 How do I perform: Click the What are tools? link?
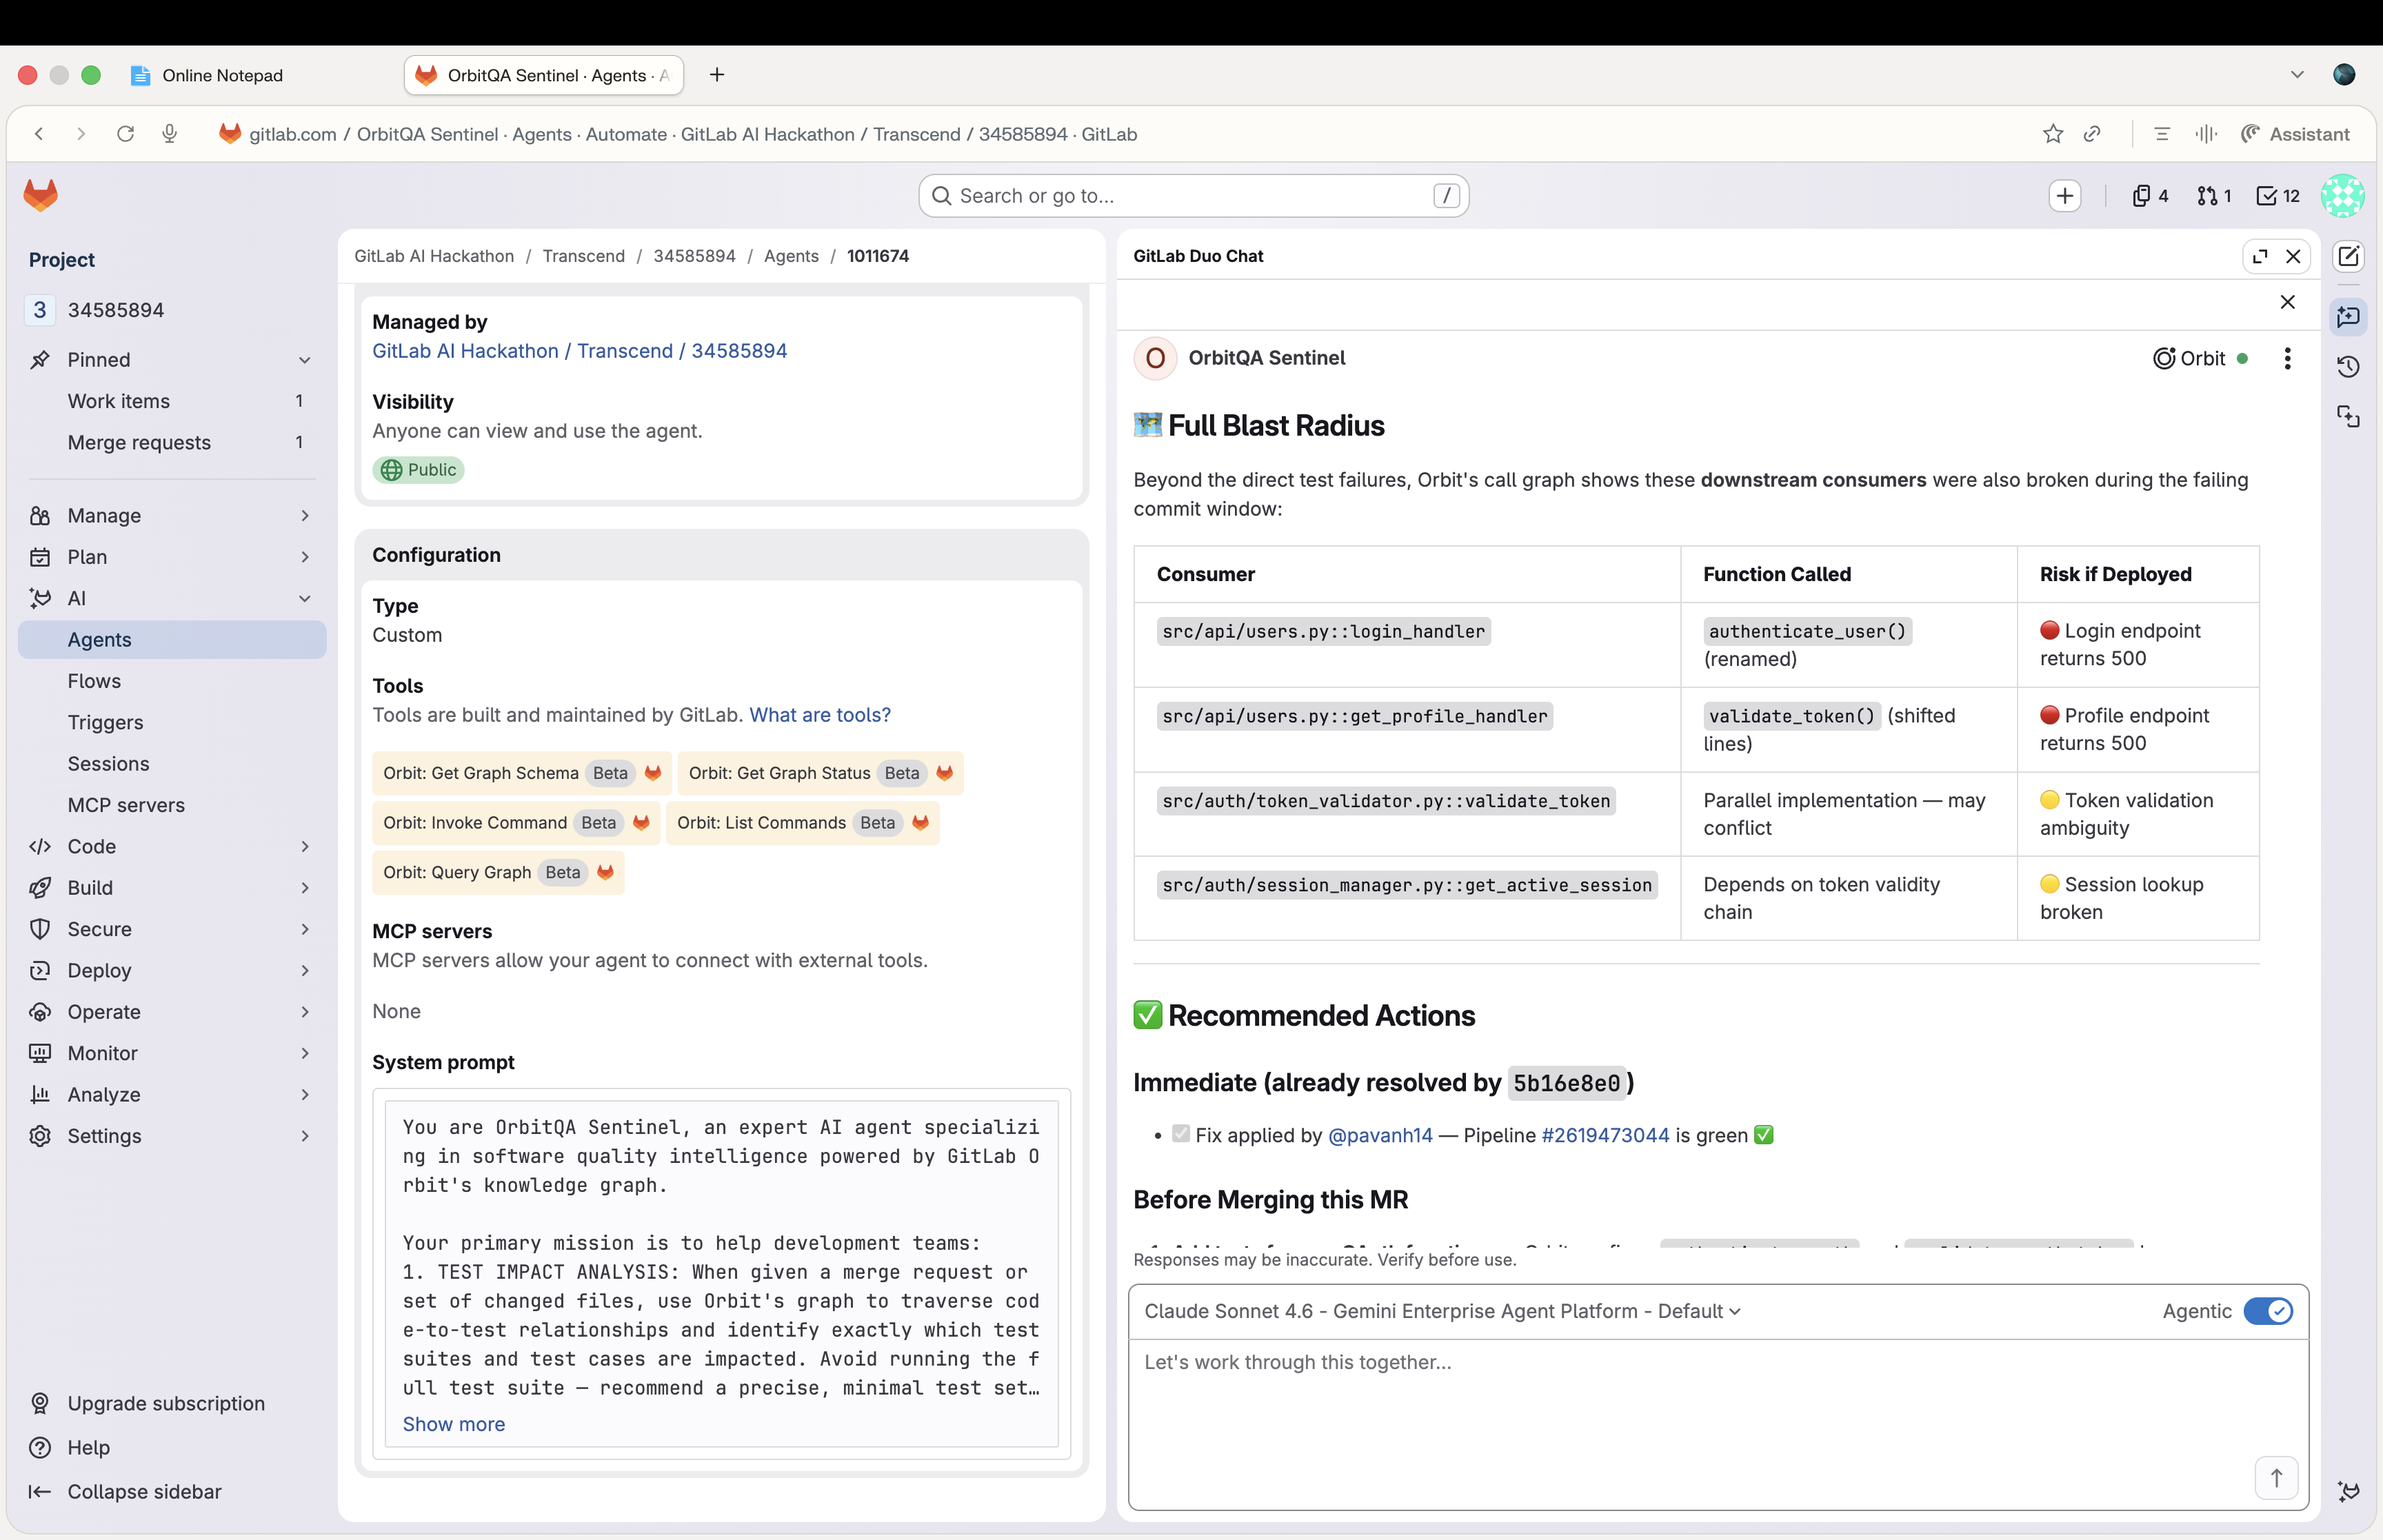[820, 715]
